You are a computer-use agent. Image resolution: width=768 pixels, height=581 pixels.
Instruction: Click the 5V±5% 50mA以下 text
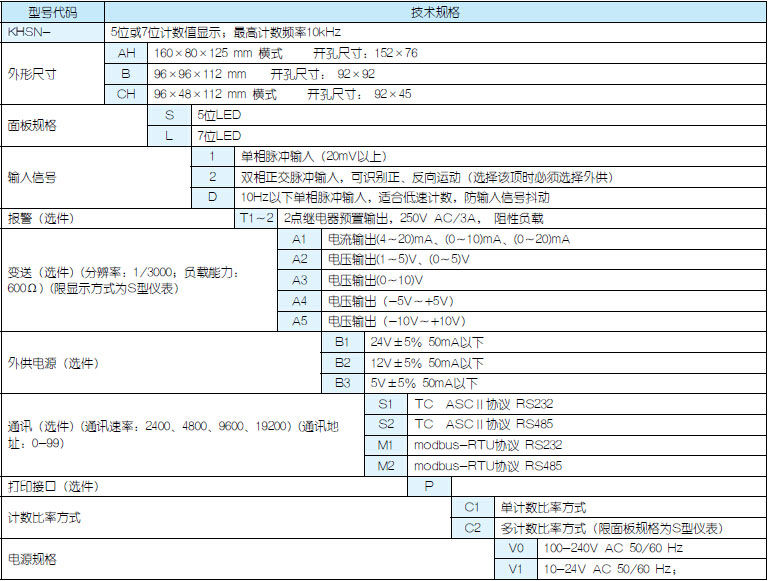click(424, 383)
